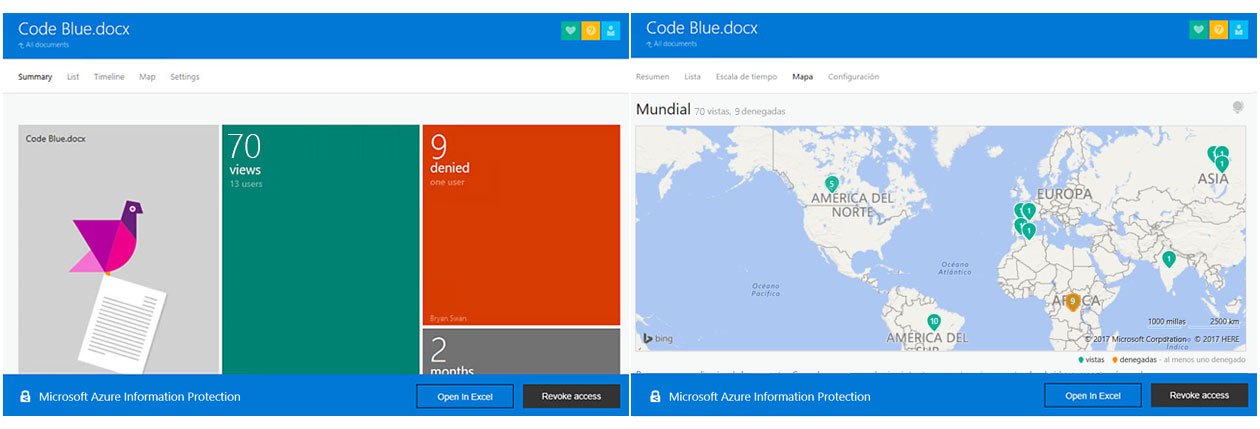Select the green pin marked 5 in North America
The width and height of the screenshot is (1260, 429).
(x=831, y=184)
